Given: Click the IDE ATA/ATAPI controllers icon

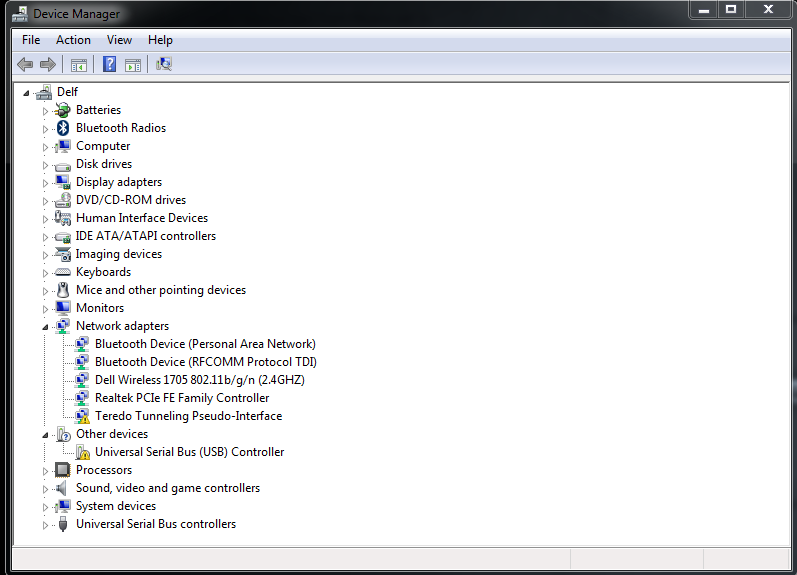Looking at the screenshot, I should (x=63, y=236).
